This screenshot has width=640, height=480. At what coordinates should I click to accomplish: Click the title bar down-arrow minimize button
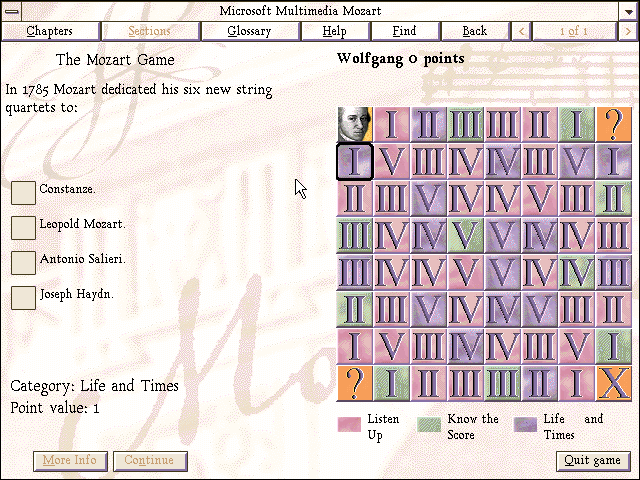tap(628, 11)
